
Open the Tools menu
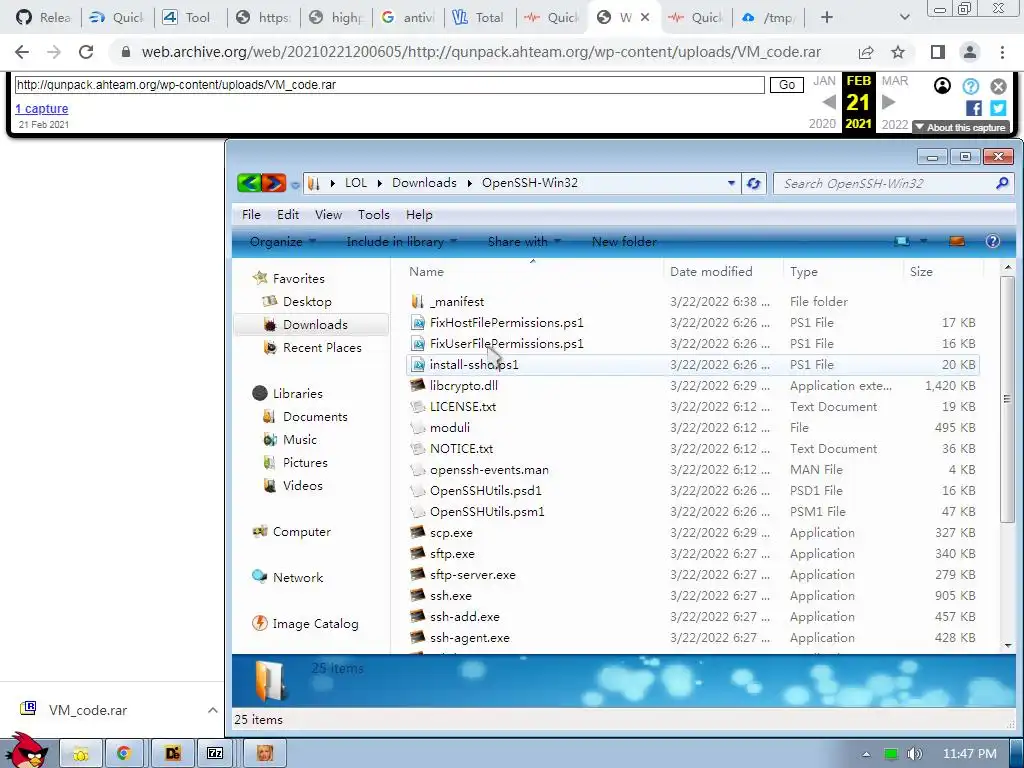tap(374, 215)
